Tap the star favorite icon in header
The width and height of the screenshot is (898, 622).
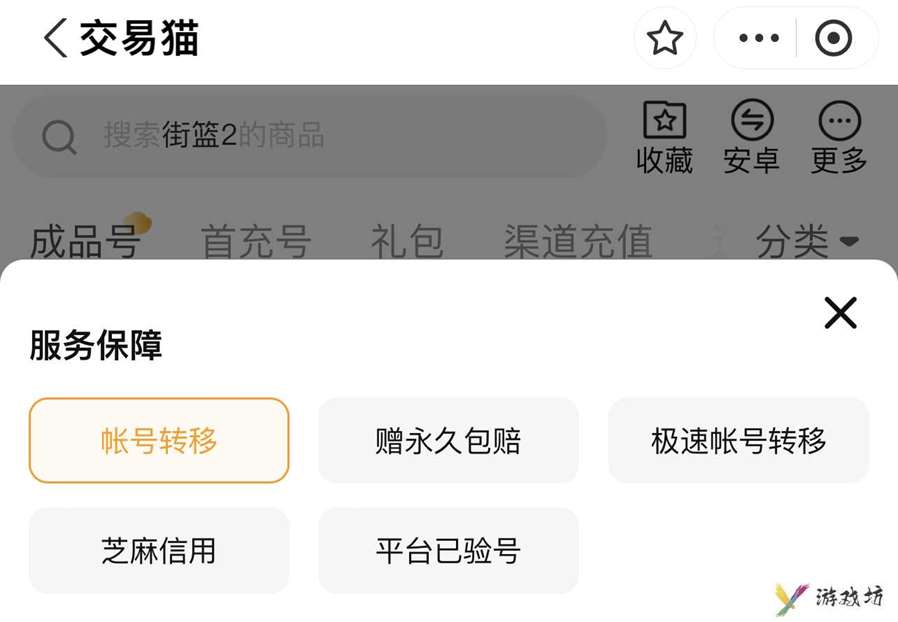pyautogui.click(x=665, y=38)
